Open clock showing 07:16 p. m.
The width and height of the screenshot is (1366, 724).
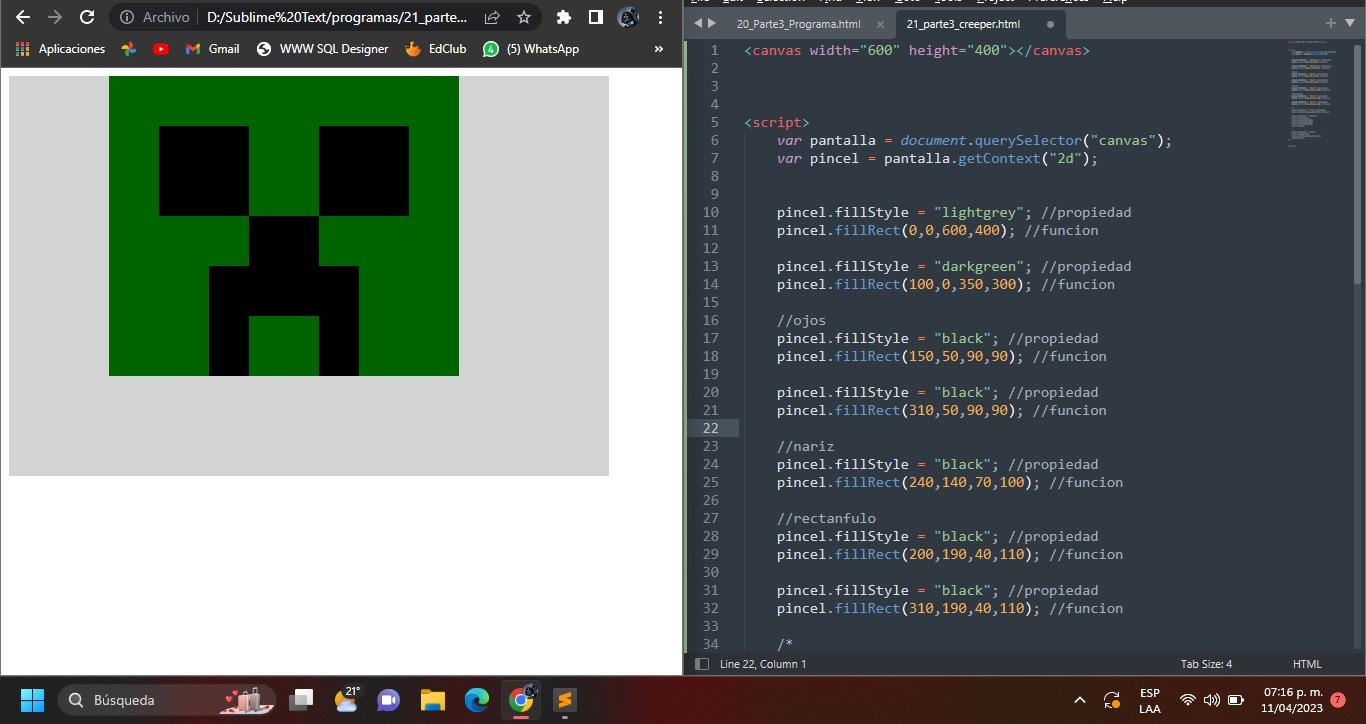tap(1292, 700)
